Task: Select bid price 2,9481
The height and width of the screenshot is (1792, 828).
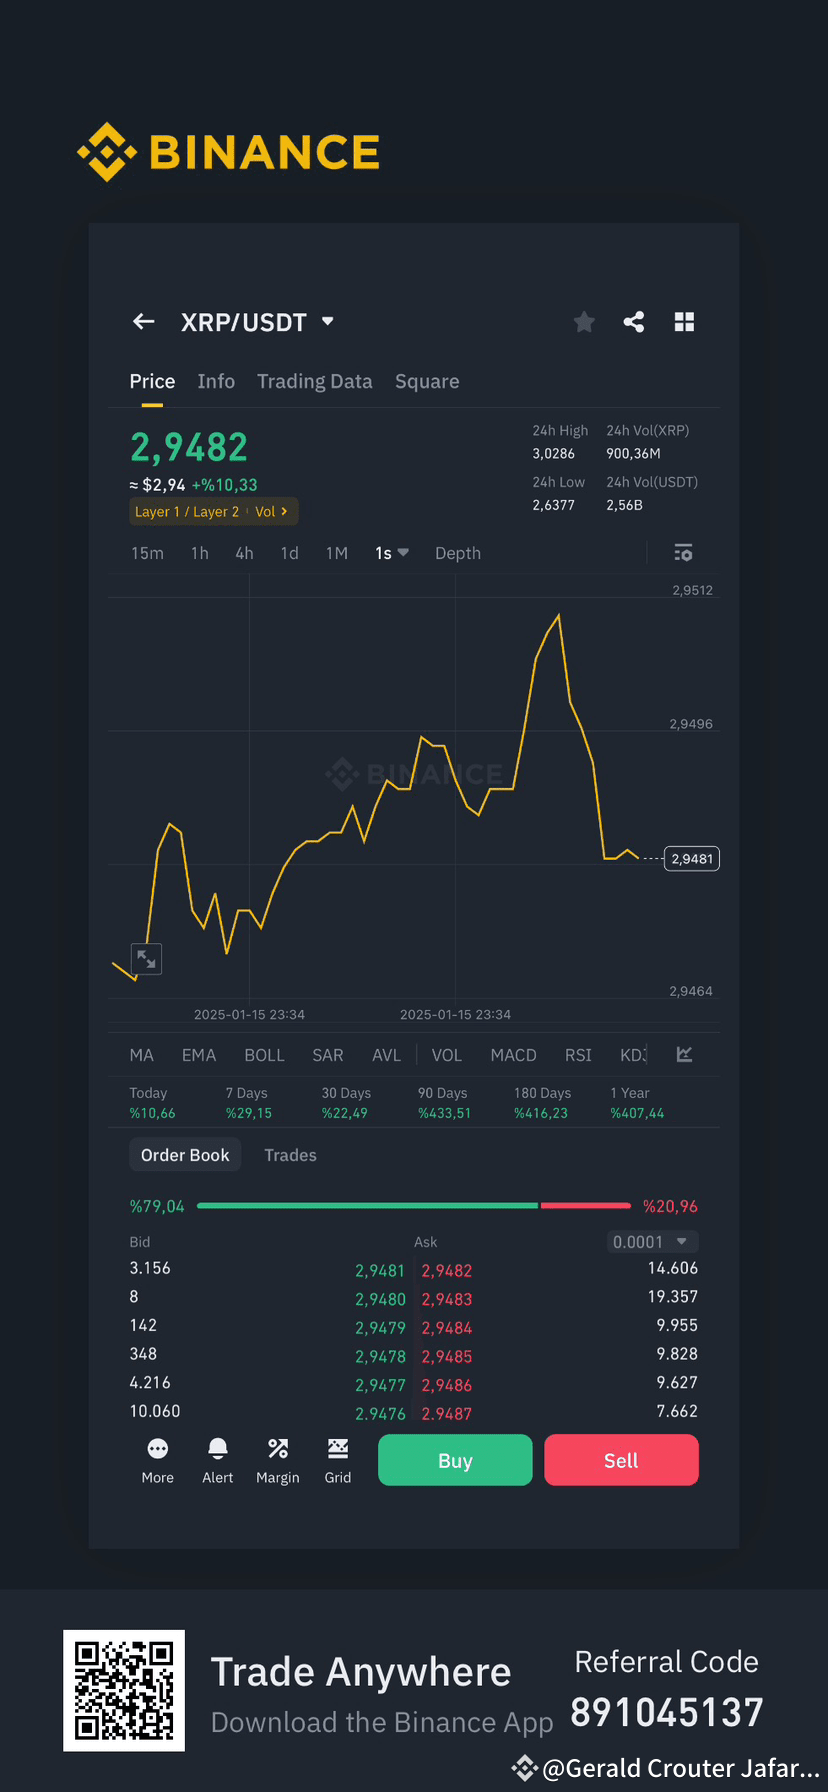Action: [x=380, y=1271]
